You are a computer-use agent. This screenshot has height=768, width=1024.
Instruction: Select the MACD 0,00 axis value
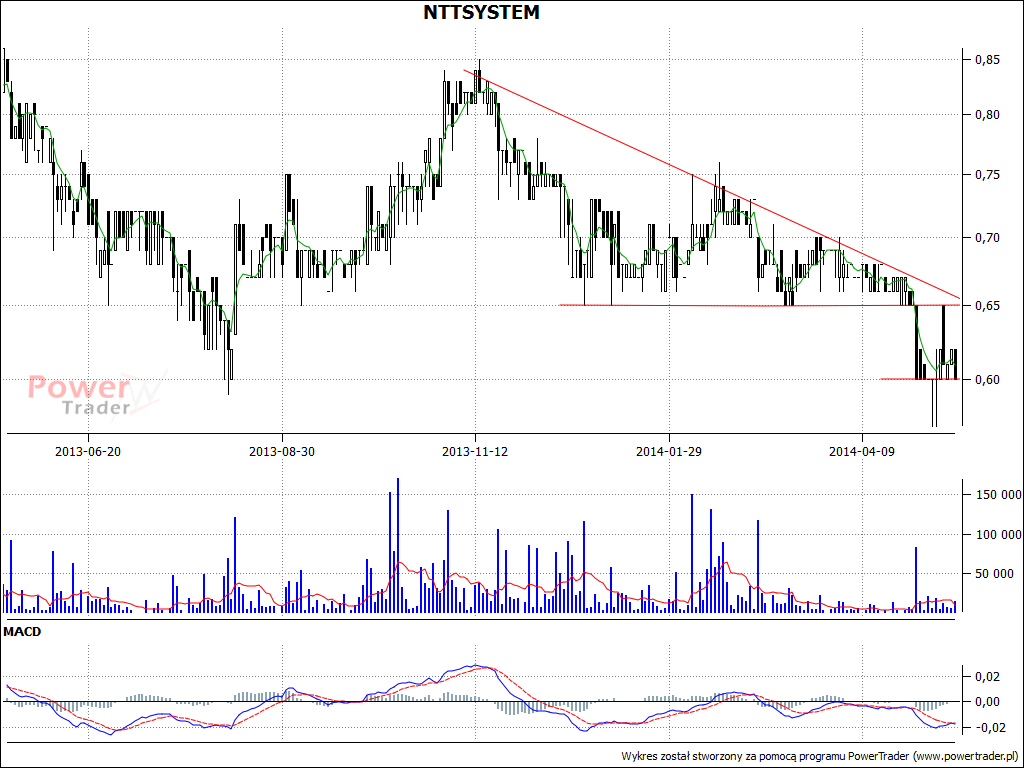click(x=987, y=702)
